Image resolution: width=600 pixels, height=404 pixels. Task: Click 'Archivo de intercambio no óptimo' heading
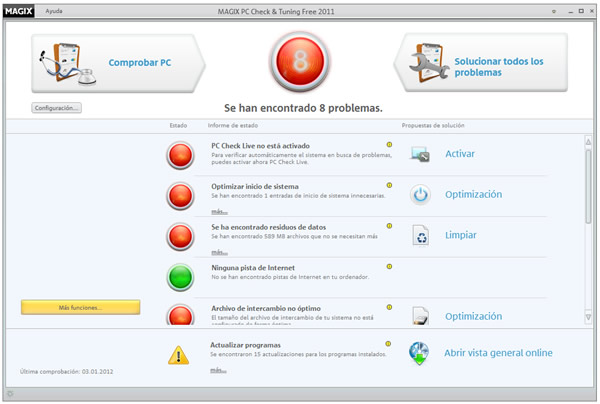266,308
